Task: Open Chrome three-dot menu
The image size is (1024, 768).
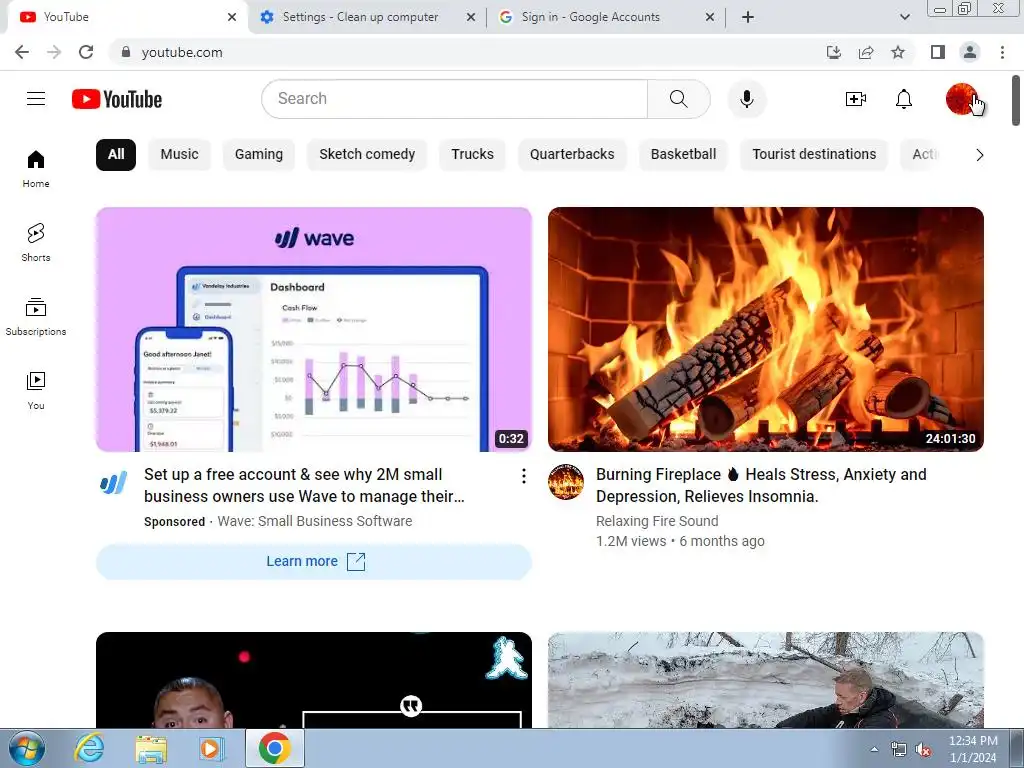Action: [x=1002, y=52]
